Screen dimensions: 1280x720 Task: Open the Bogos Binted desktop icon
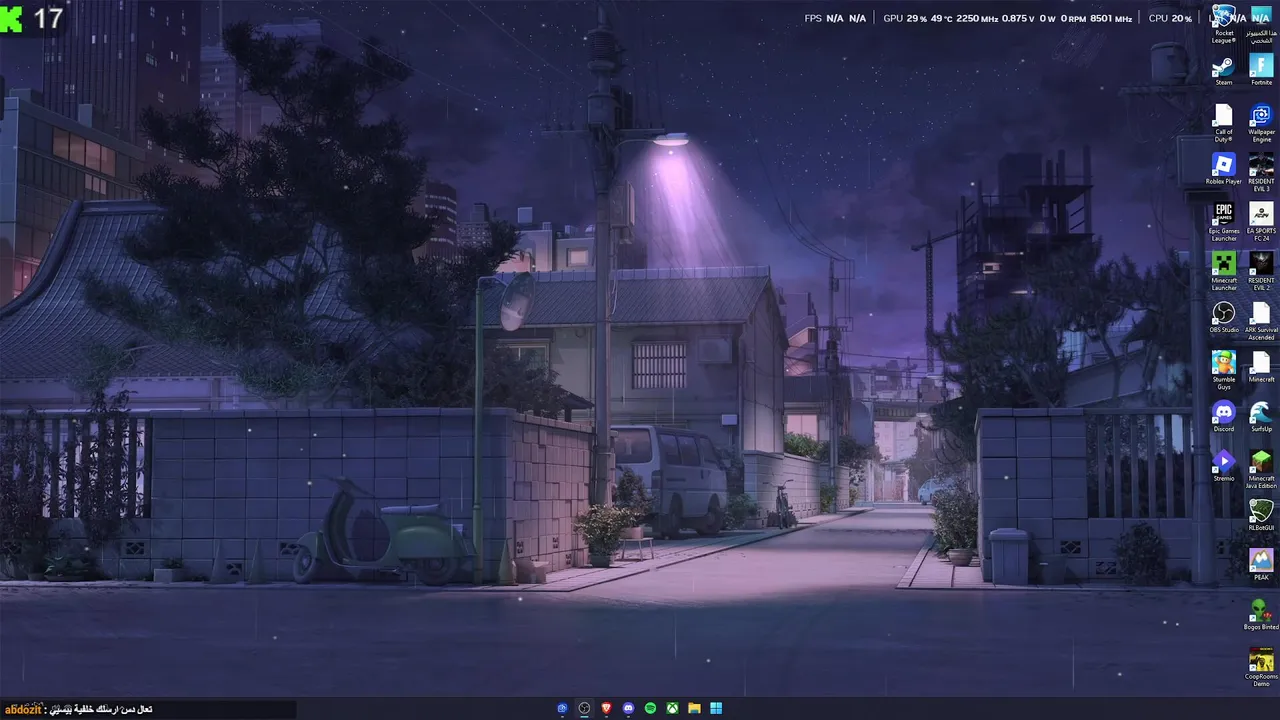pyautogui.click(x=1261, y=614)
